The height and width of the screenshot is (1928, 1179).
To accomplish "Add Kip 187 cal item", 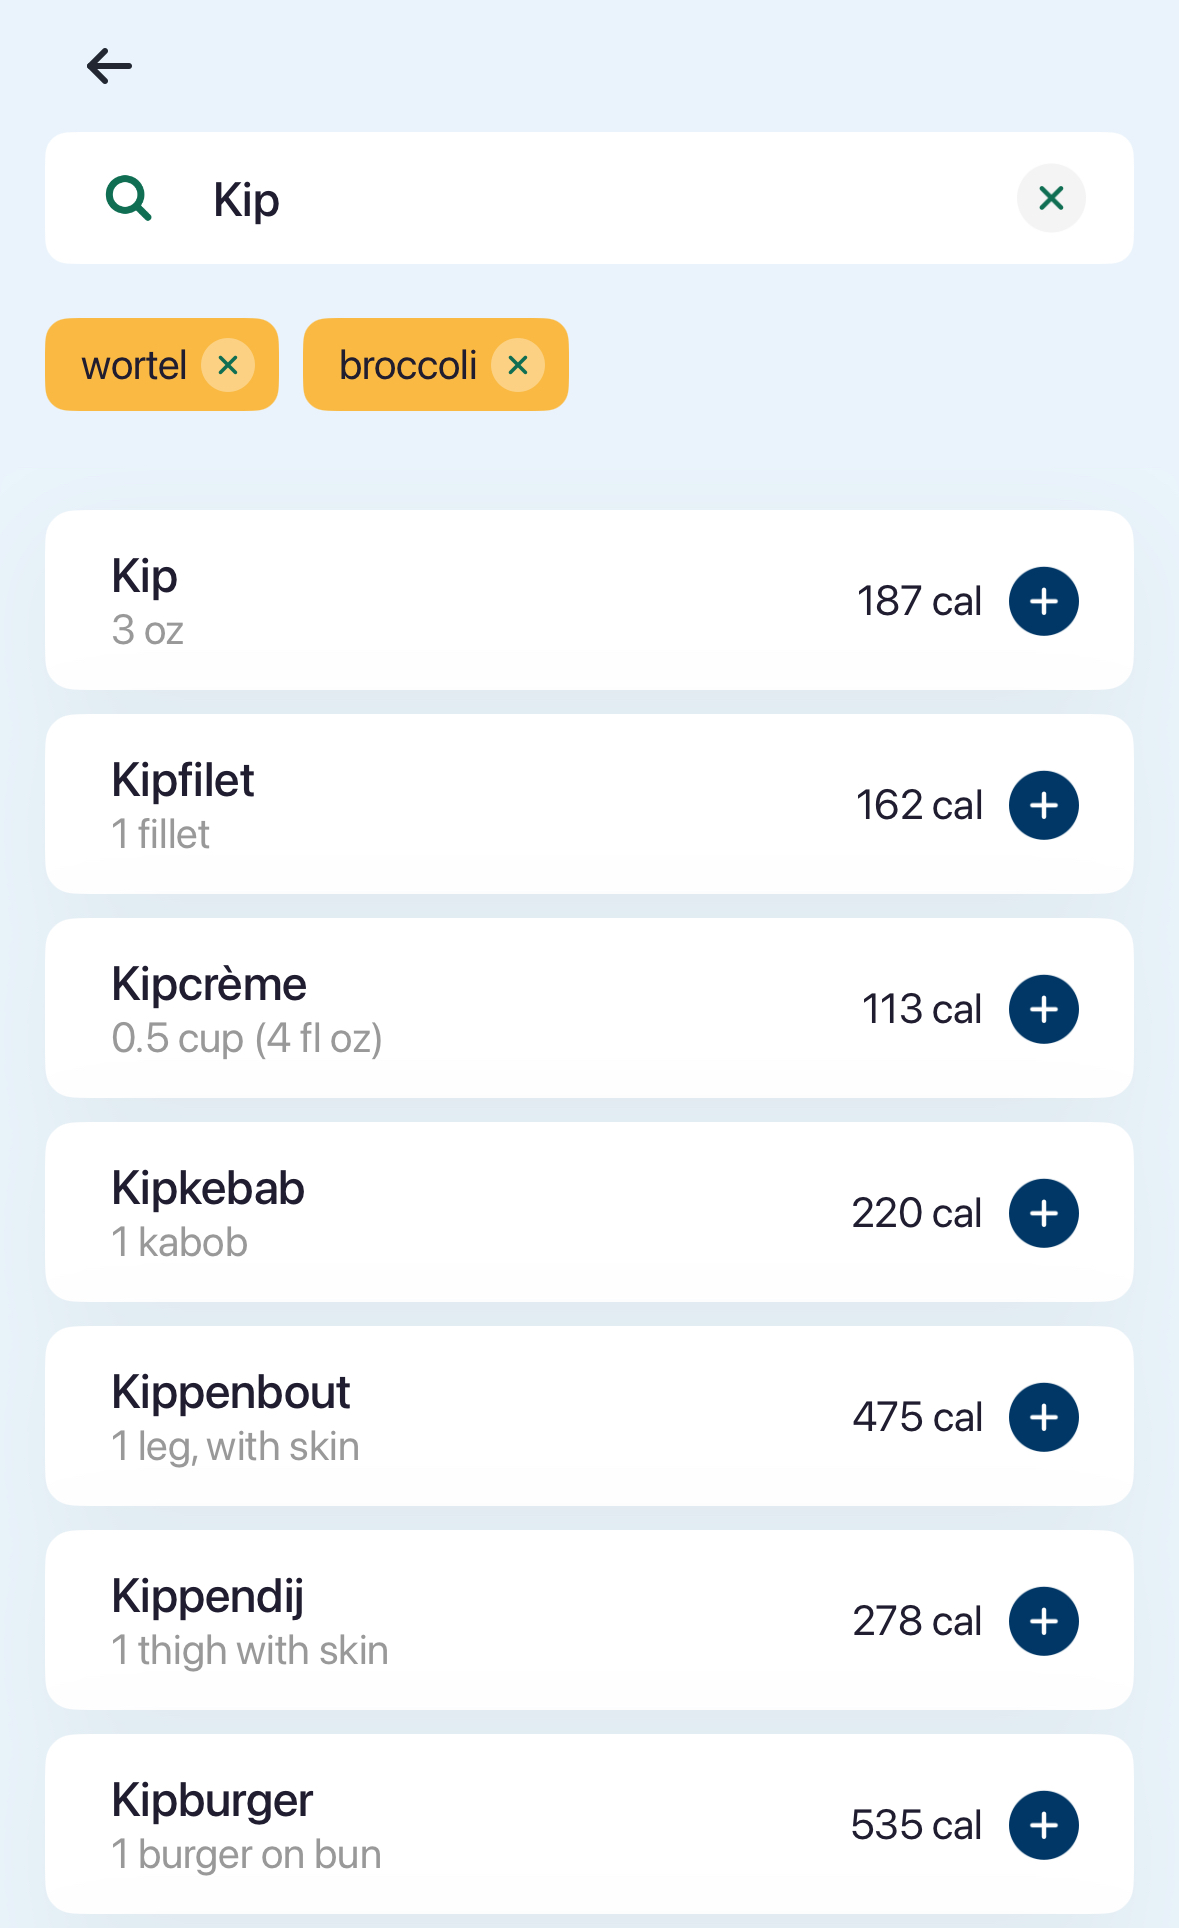I will [x=1043, y=601].
